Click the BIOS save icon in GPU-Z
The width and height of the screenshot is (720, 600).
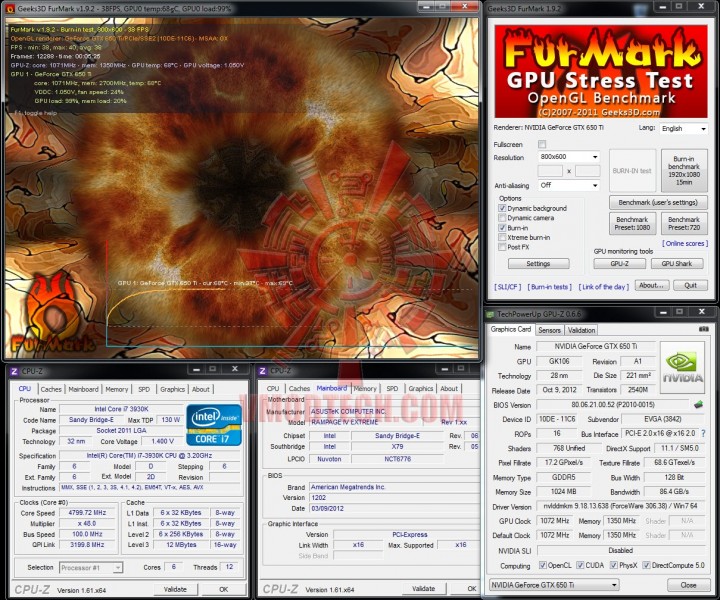[698, 404]
